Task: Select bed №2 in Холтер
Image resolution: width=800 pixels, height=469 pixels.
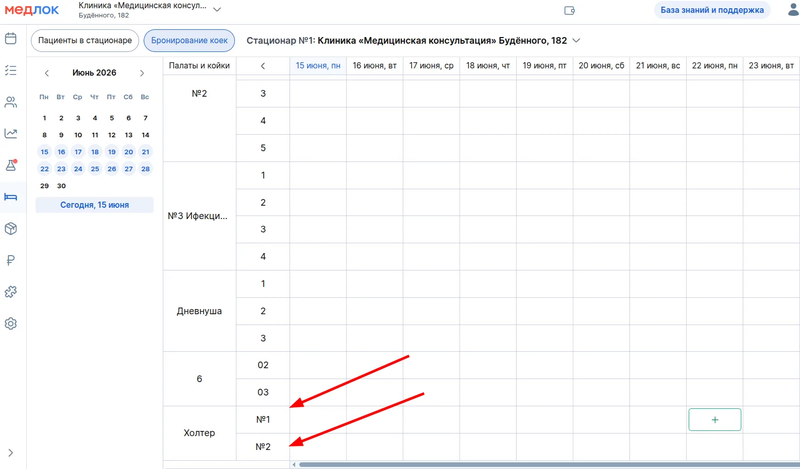Action: tap(263, 447)
